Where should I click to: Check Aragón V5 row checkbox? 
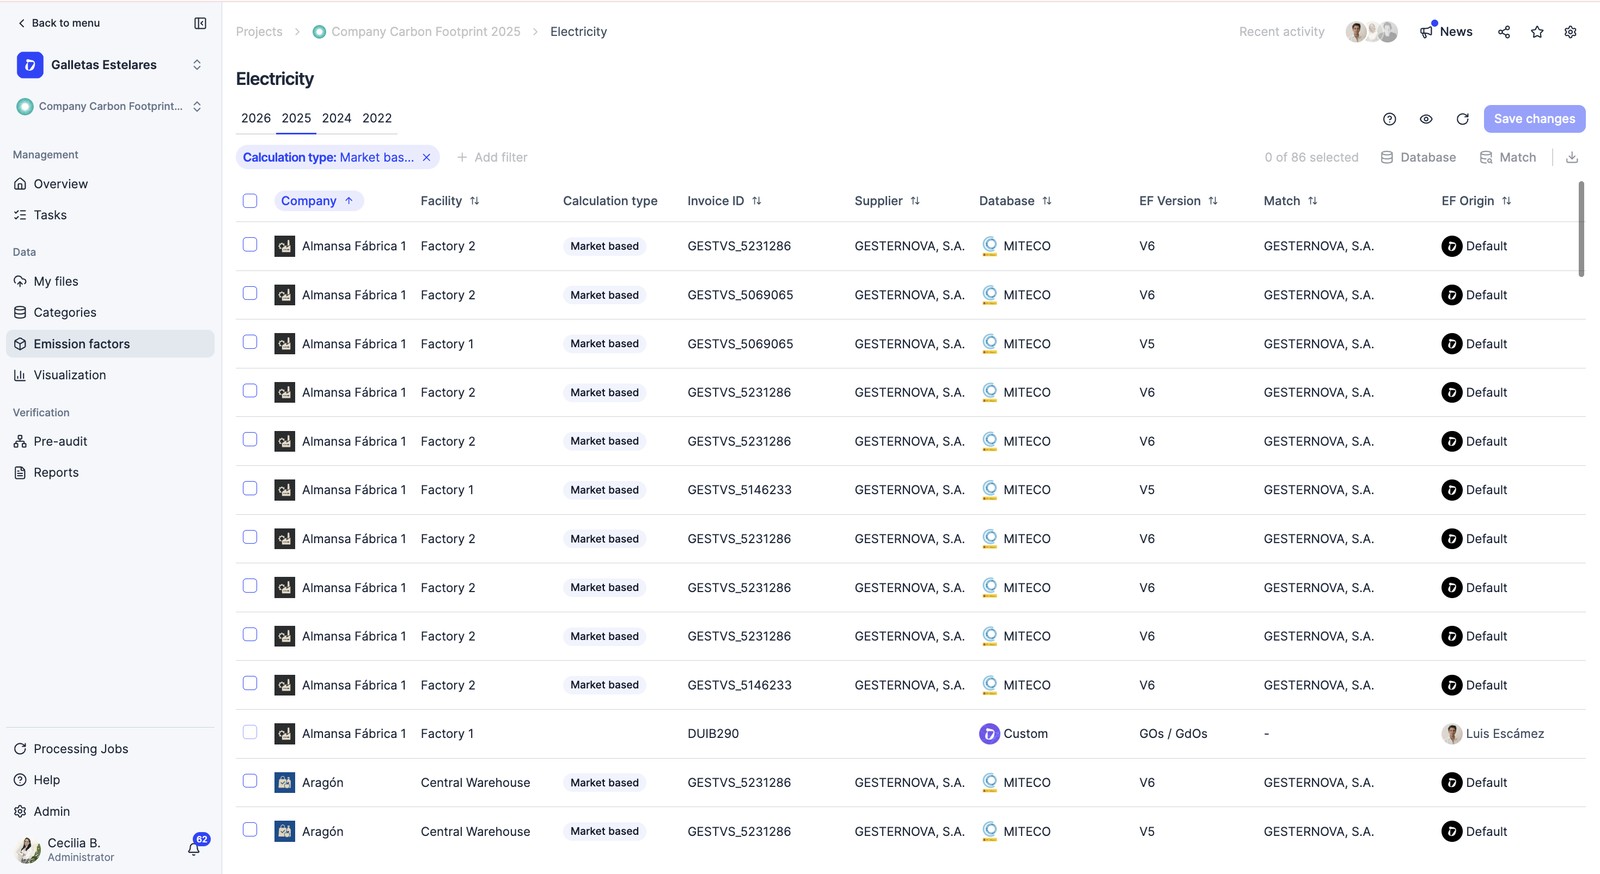250,830
